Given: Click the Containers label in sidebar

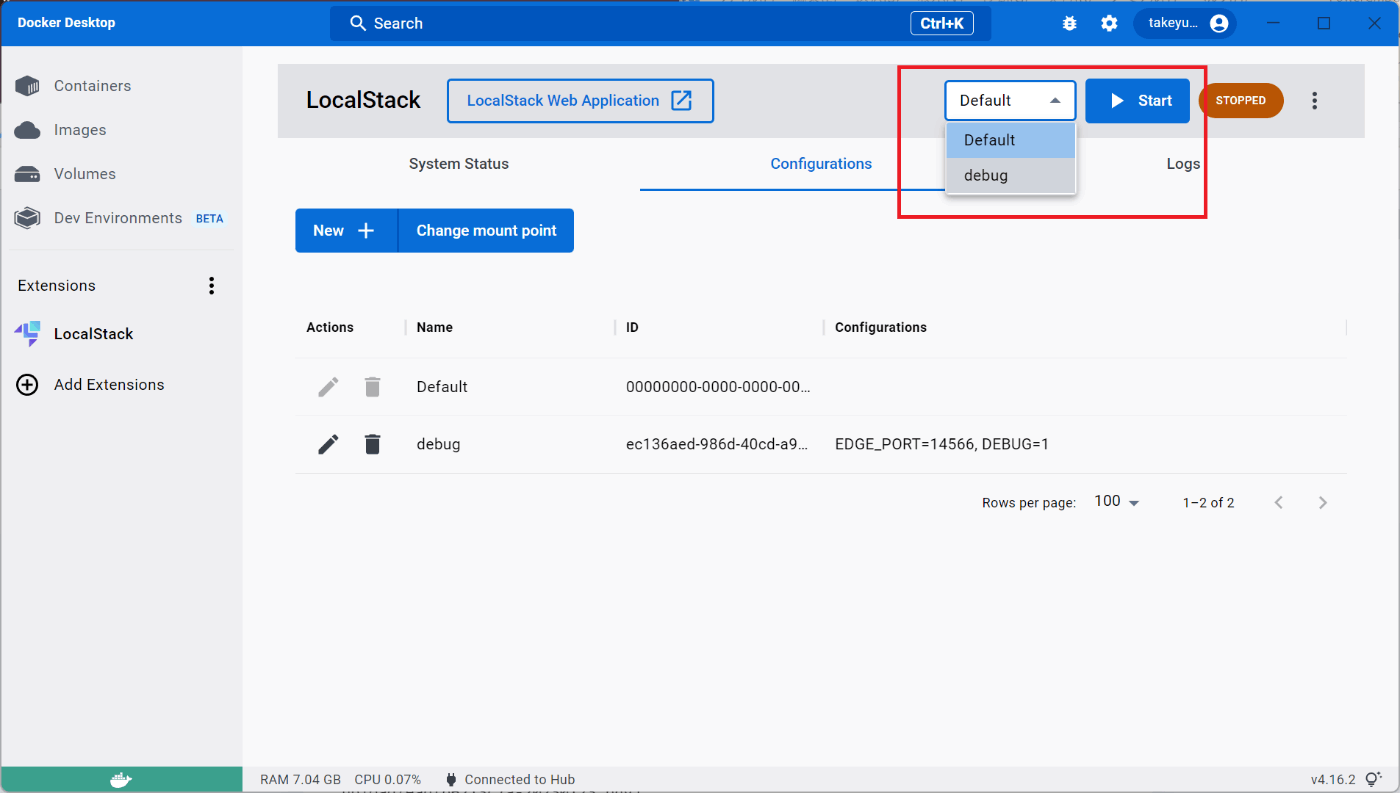Looking at the screenshot, I should tap(92, 86).
